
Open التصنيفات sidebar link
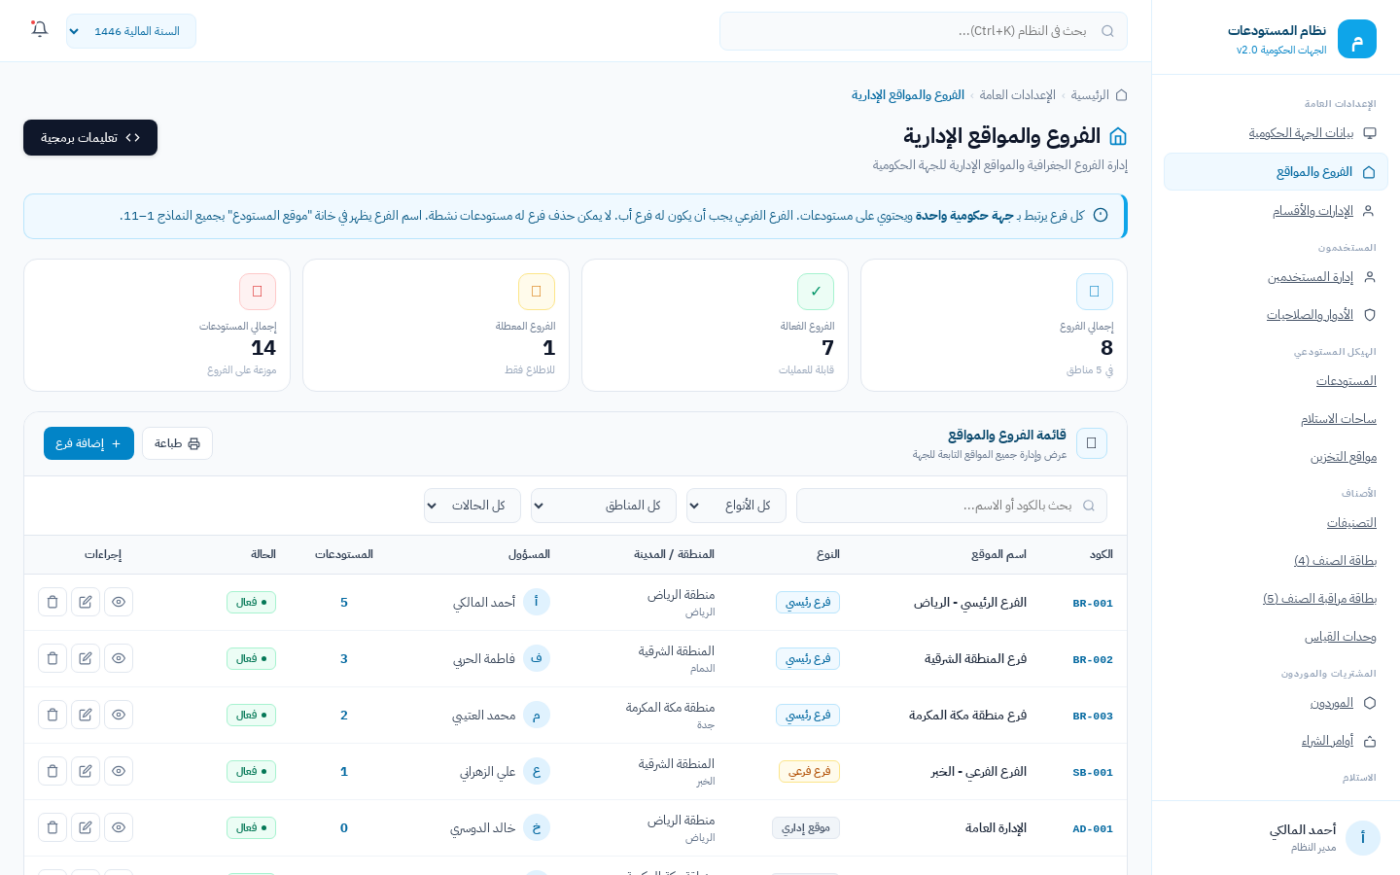pos(1351,523)
